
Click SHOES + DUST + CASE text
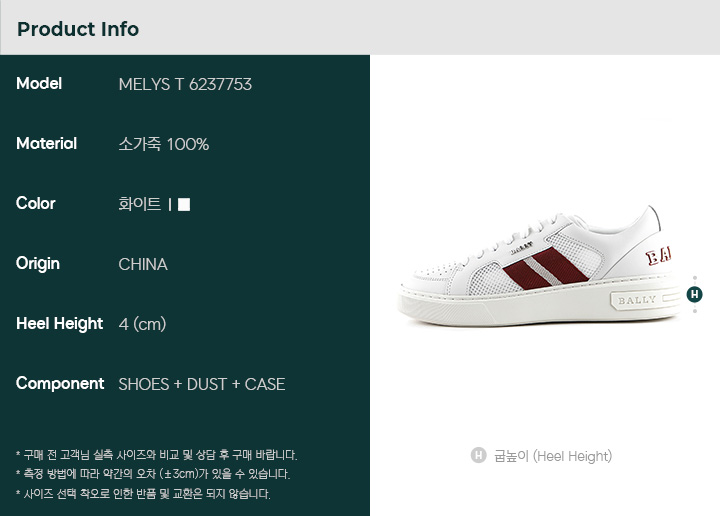(202, 384)
